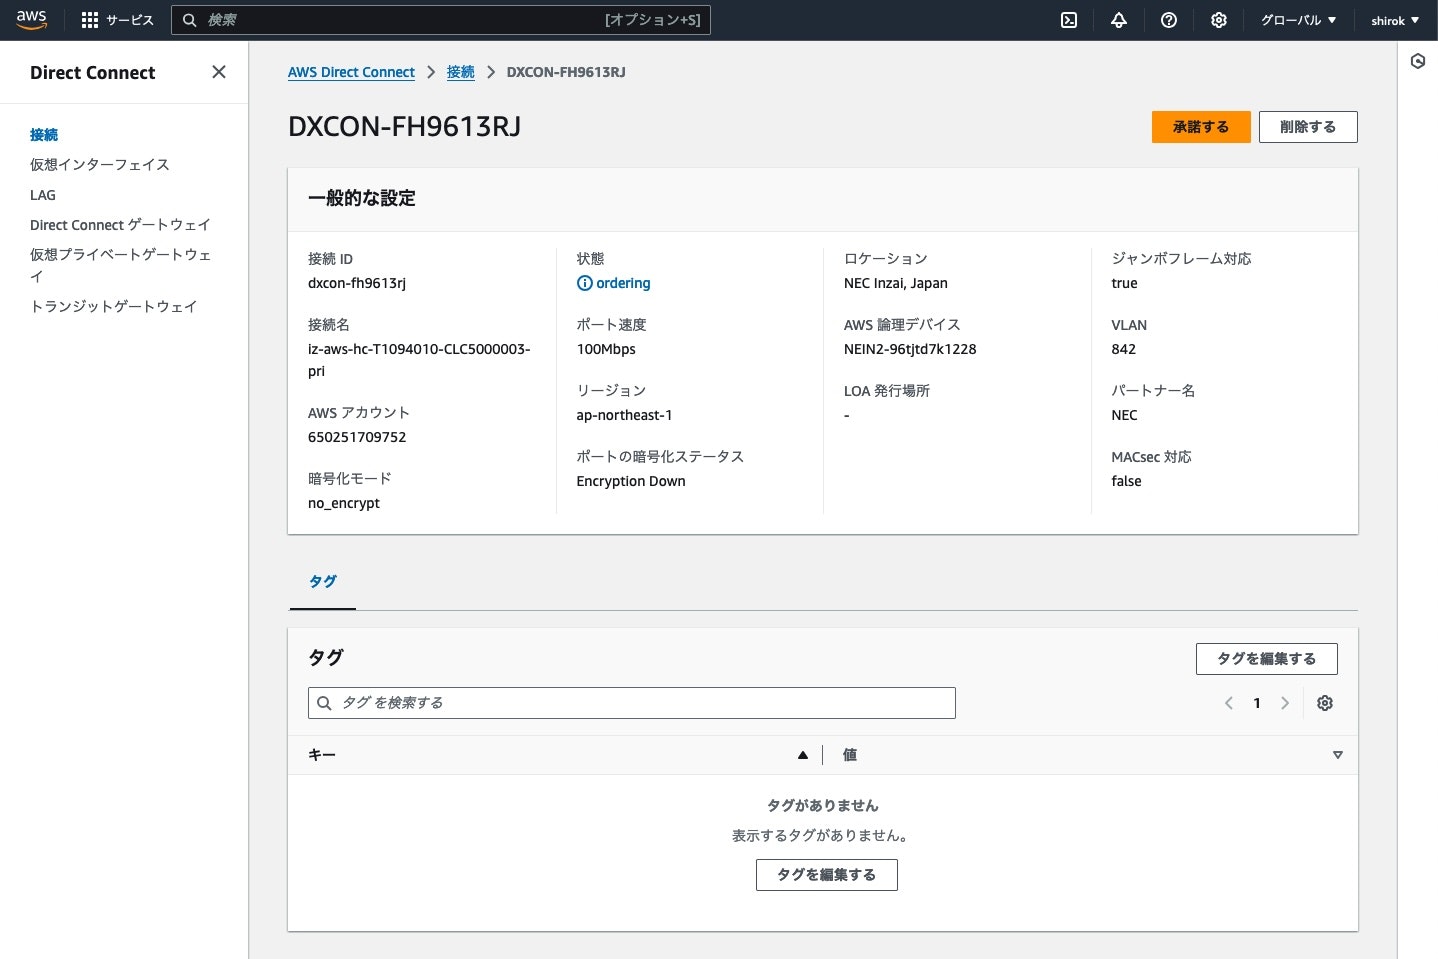Select トランジットゲートウェイ in sidebar
Image resolution: width=1438 pixels, height=959 pixels.
[113, 307]
